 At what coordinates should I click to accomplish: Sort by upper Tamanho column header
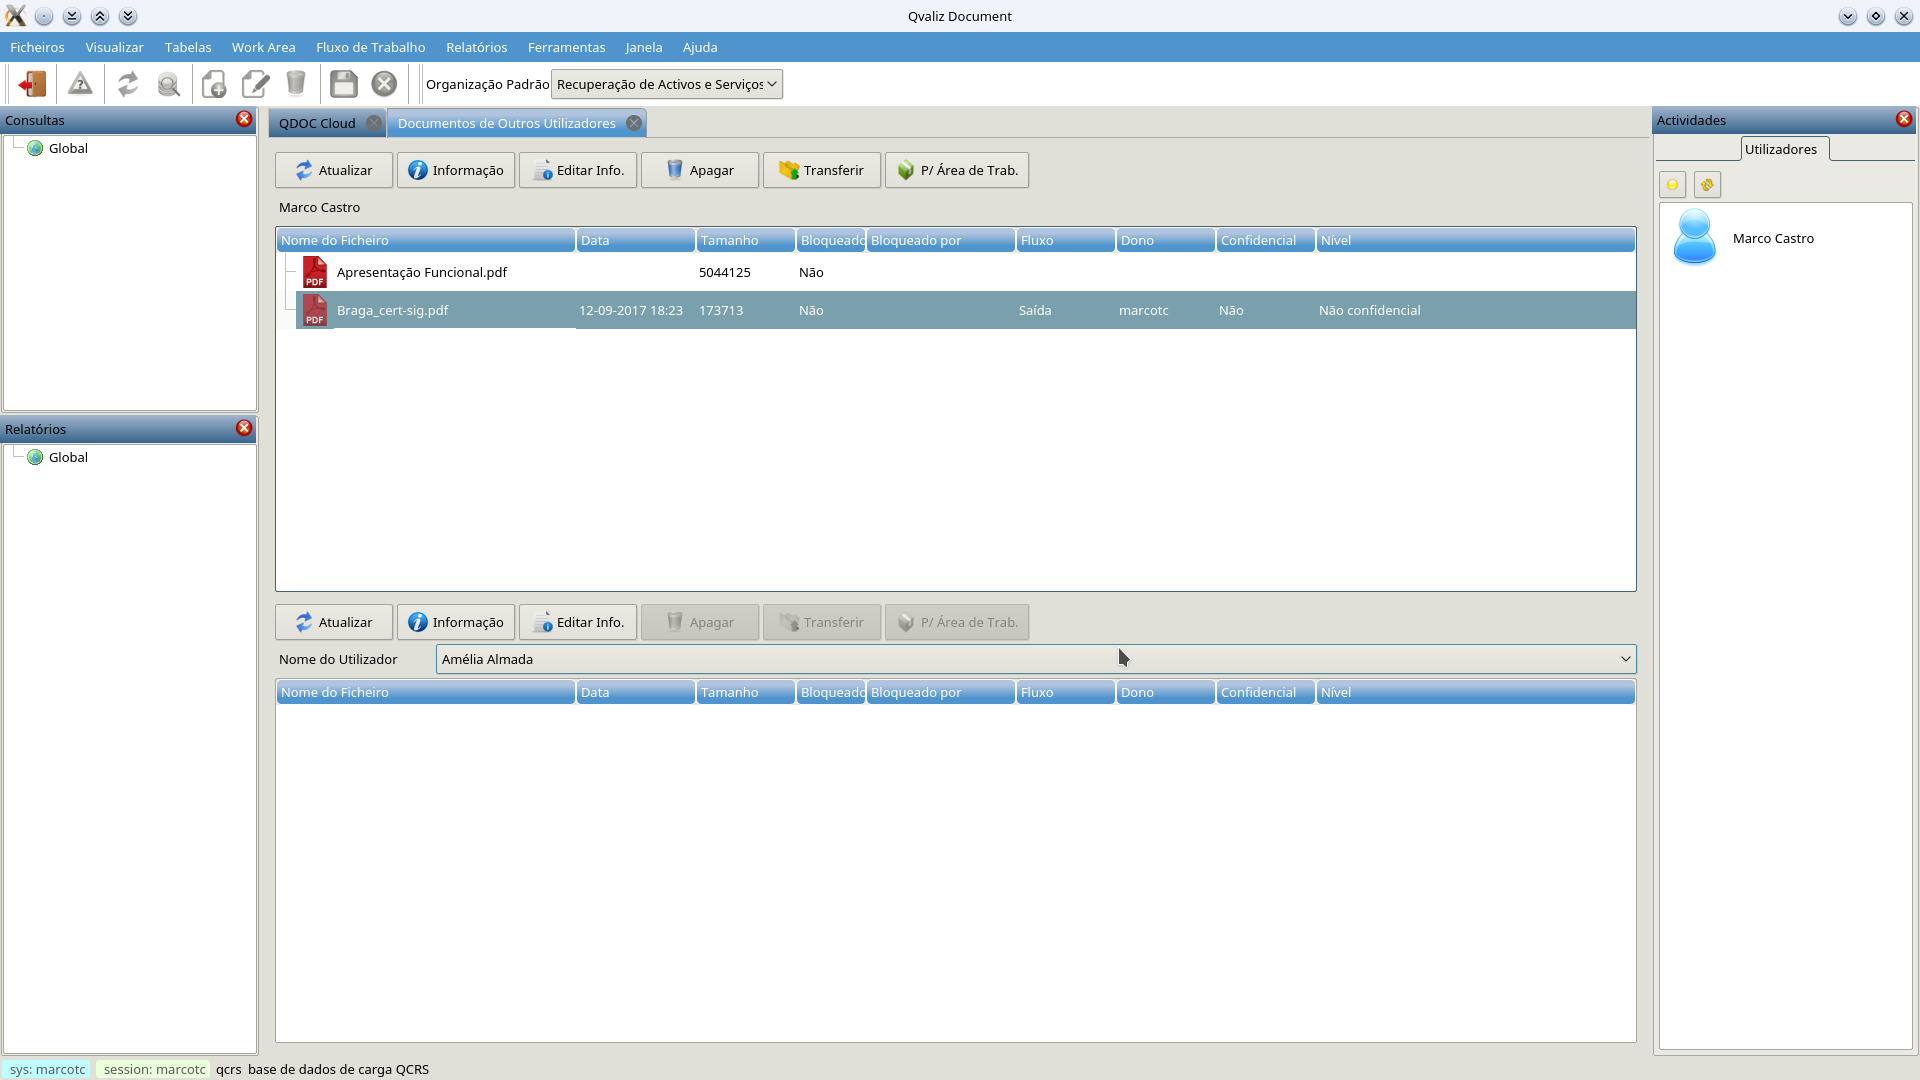744,240
